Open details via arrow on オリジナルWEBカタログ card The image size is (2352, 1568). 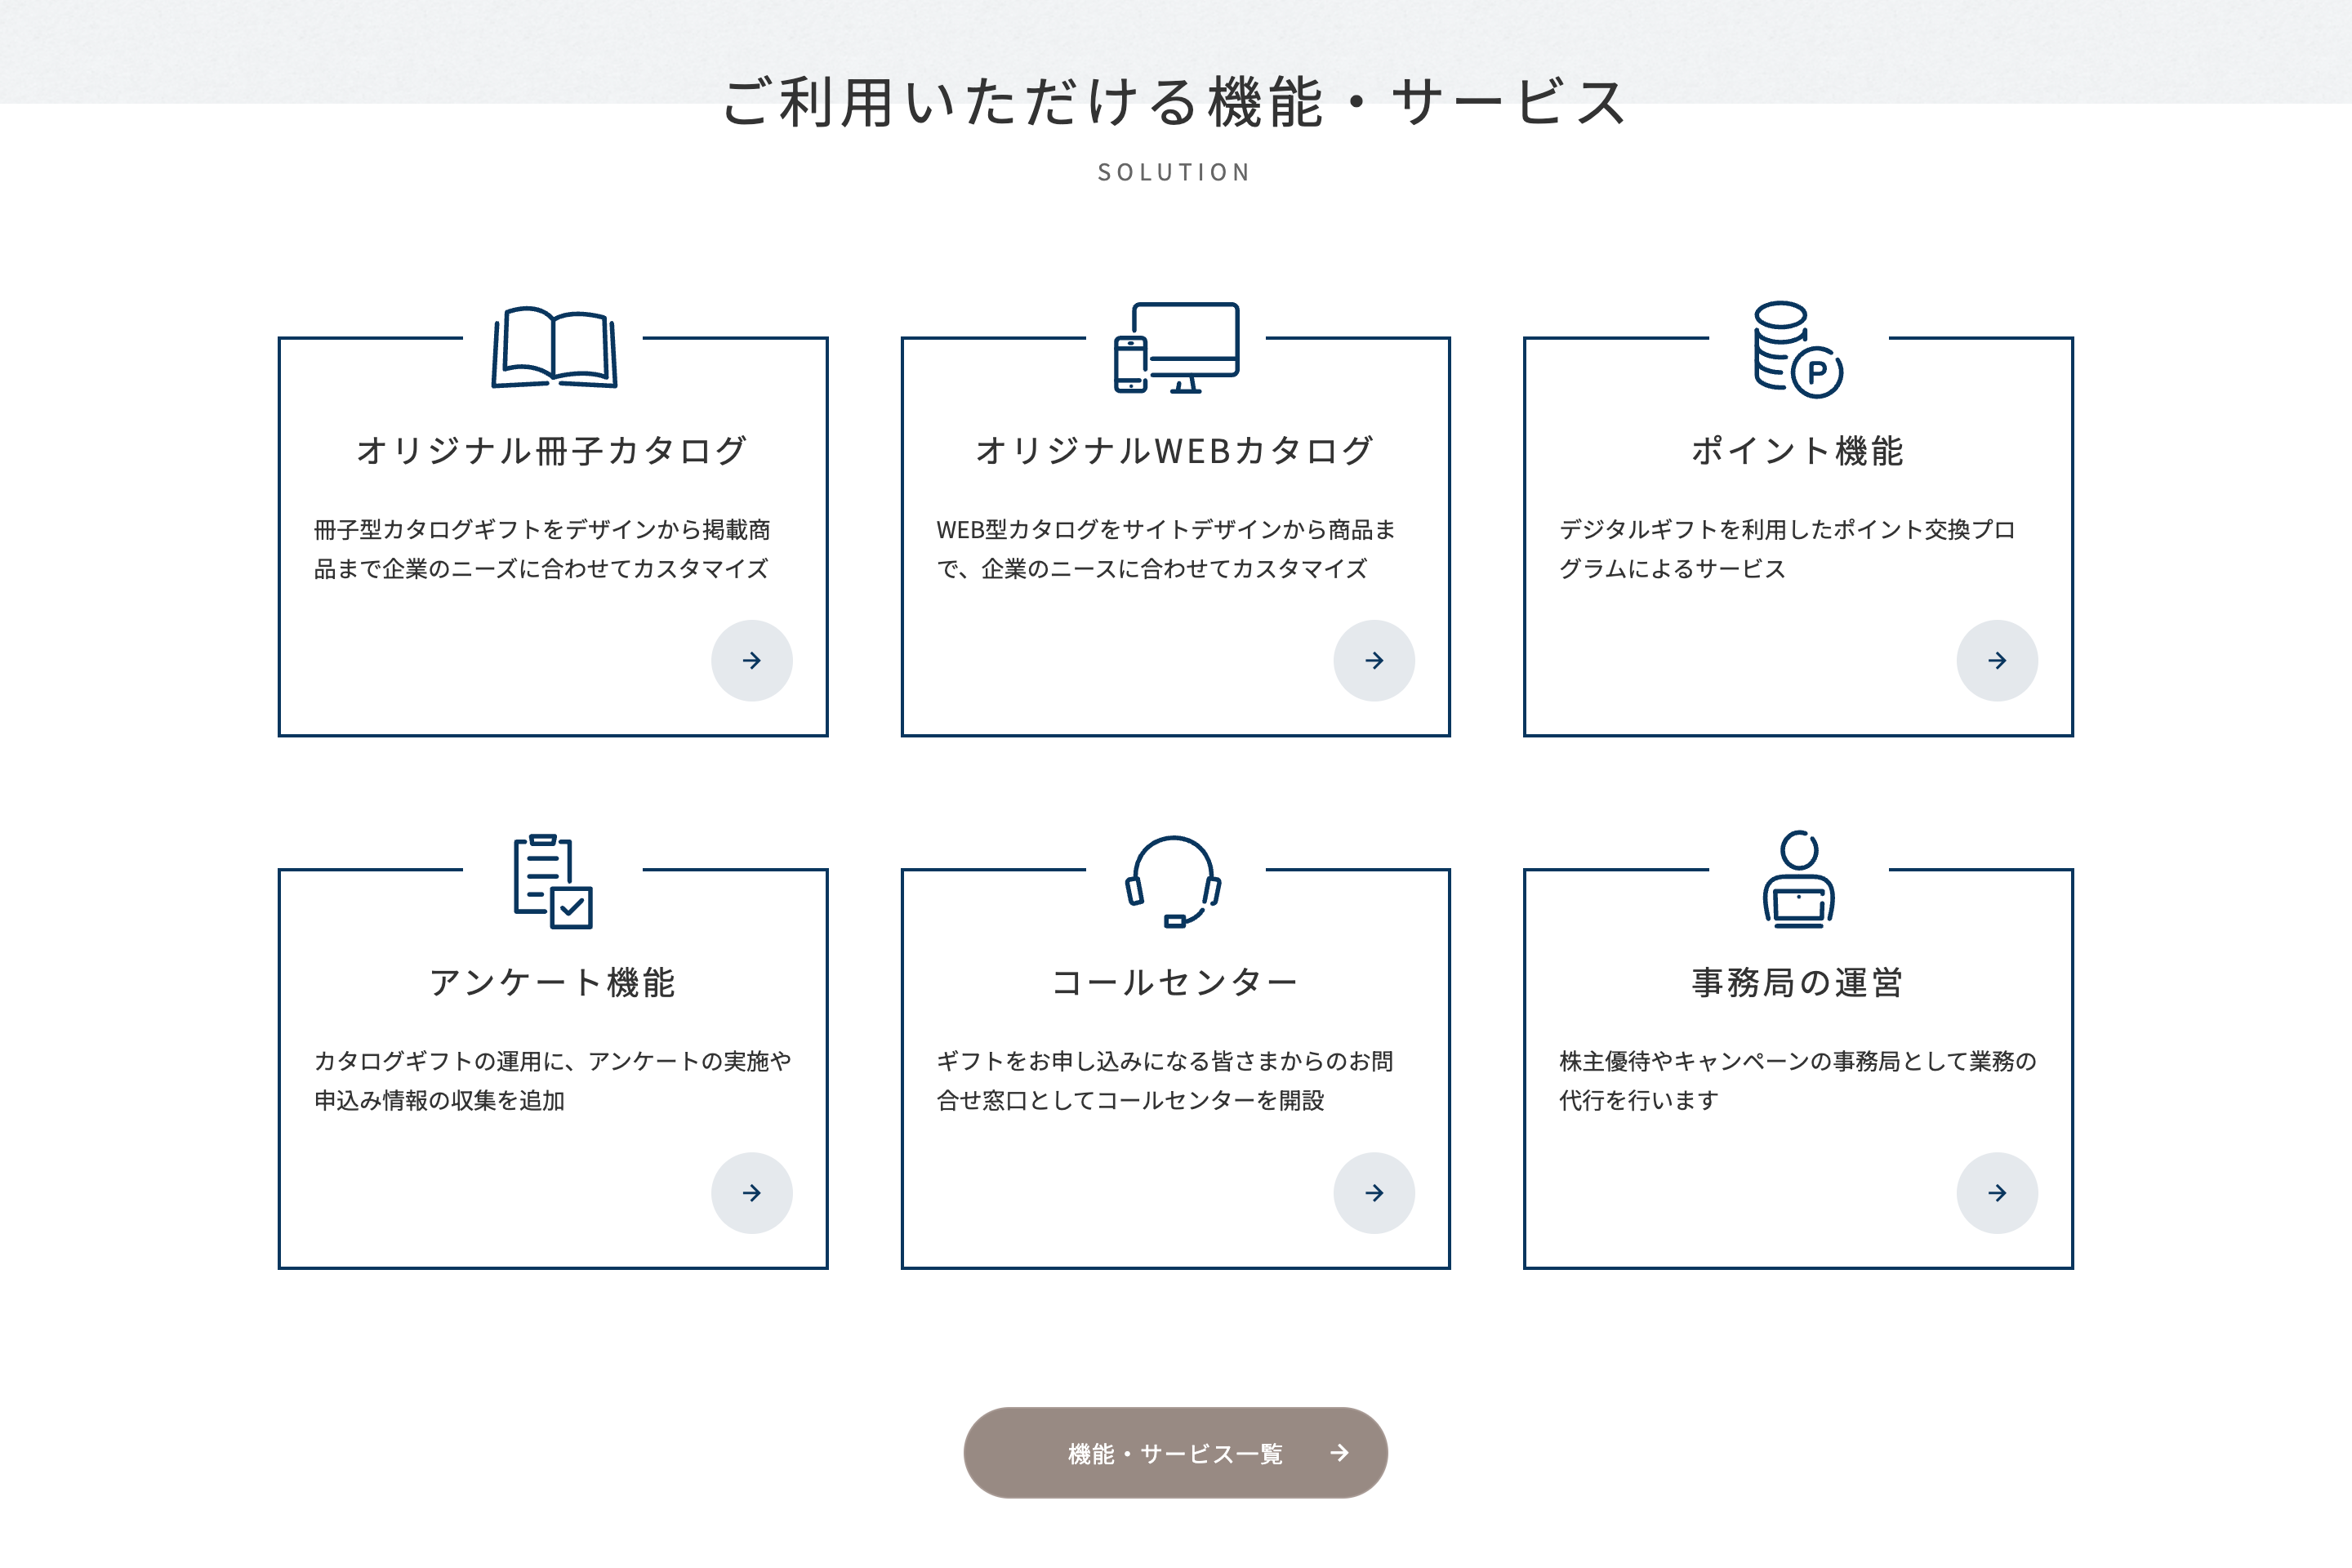[x=1375, y=660]
